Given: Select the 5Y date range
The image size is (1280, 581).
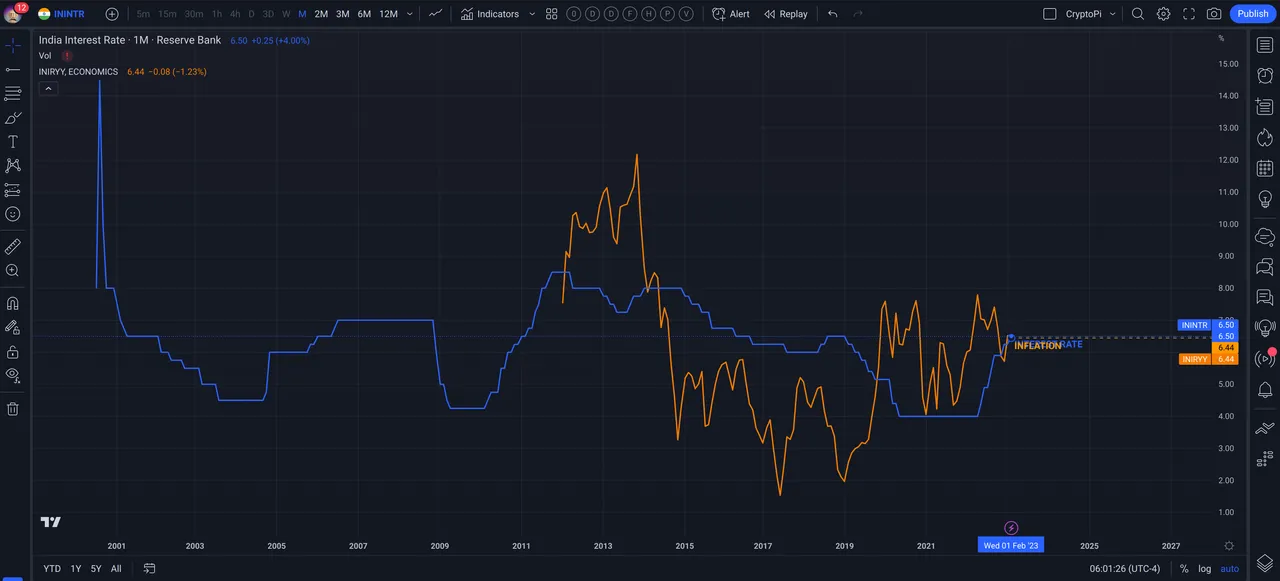Looking at the screenshot, I should [96, 569].
